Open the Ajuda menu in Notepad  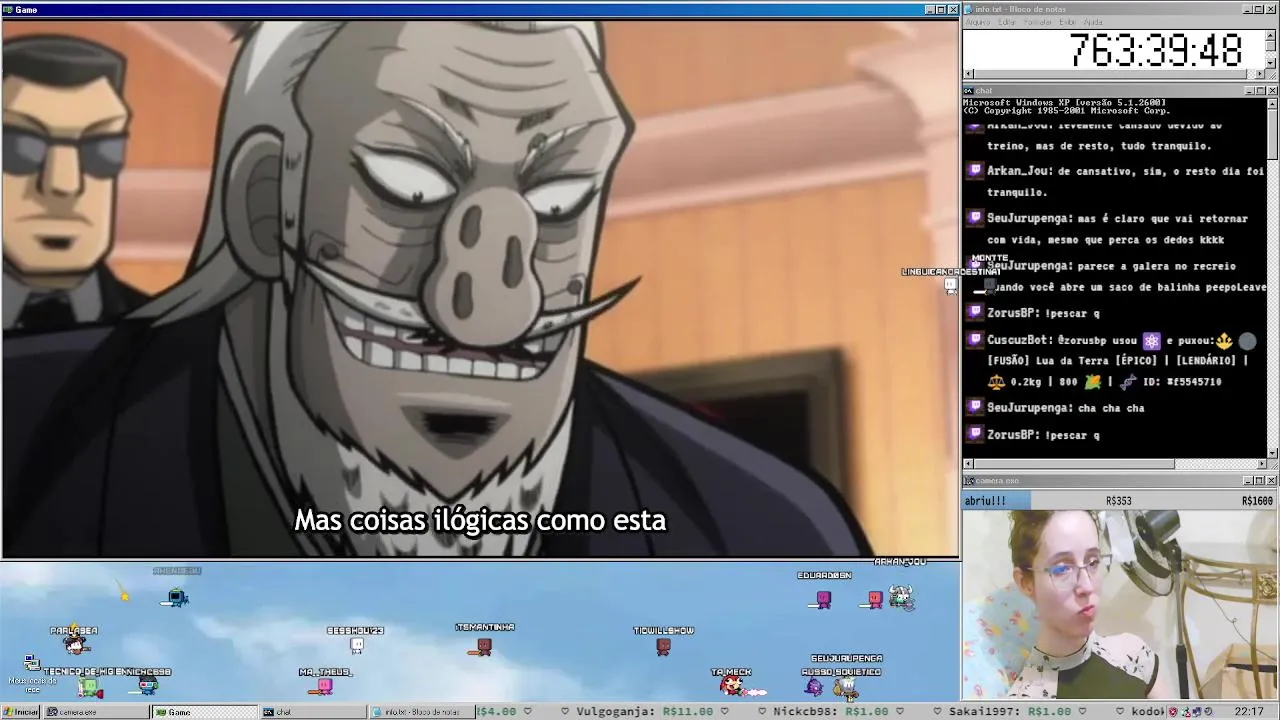(1093, 22)
